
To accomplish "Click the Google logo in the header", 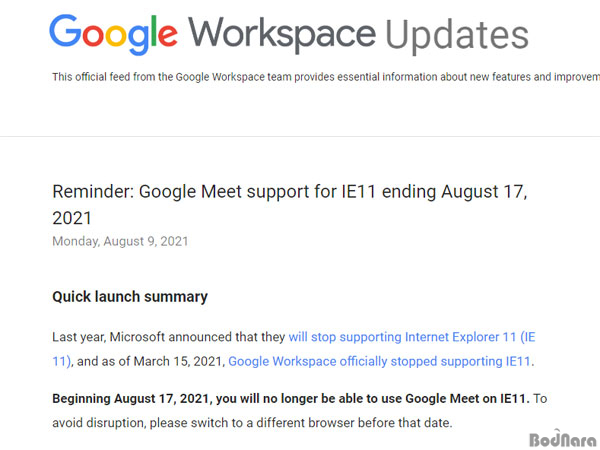I will point(113,35).
